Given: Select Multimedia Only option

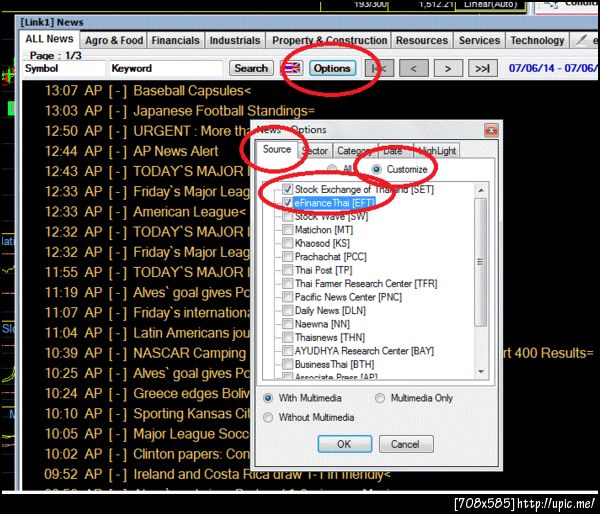Looking at the screenshot, I should click(x=380, y=398).
